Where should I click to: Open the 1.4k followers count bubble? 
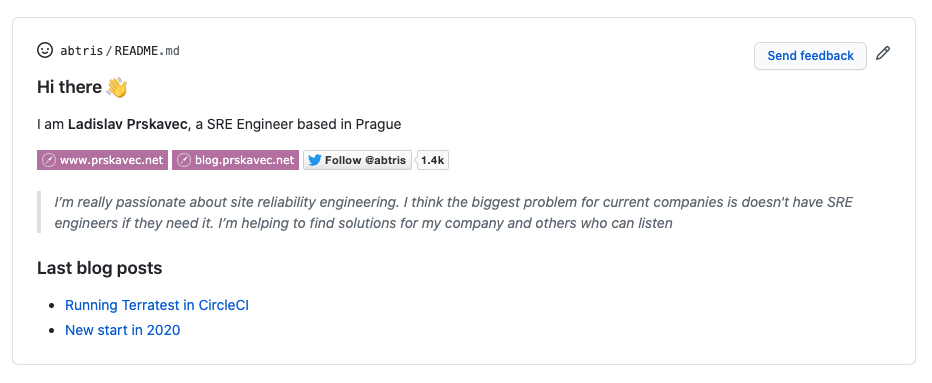433,160
